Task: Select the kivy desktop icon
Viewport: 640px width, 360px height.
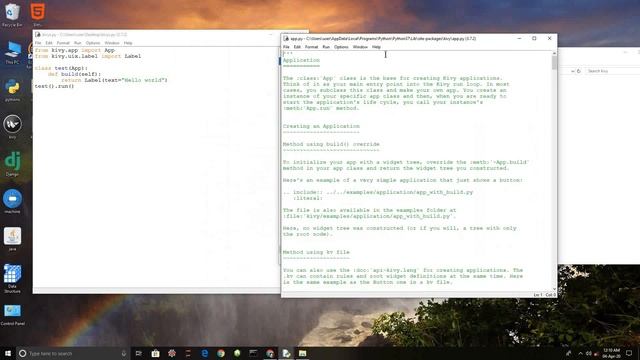Action: [x=12, y=127]
